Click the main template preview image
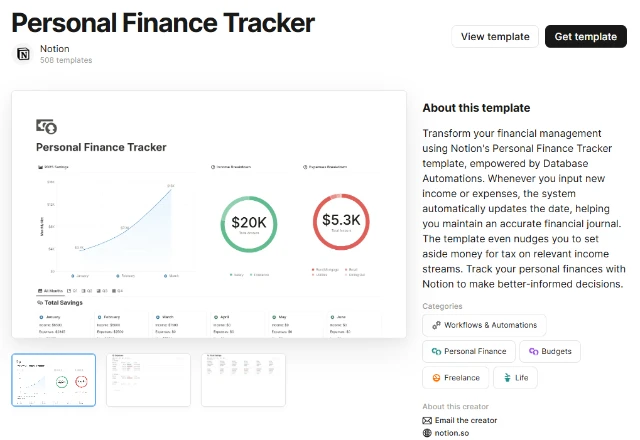 pyautogui.click(x=208, y=214)
